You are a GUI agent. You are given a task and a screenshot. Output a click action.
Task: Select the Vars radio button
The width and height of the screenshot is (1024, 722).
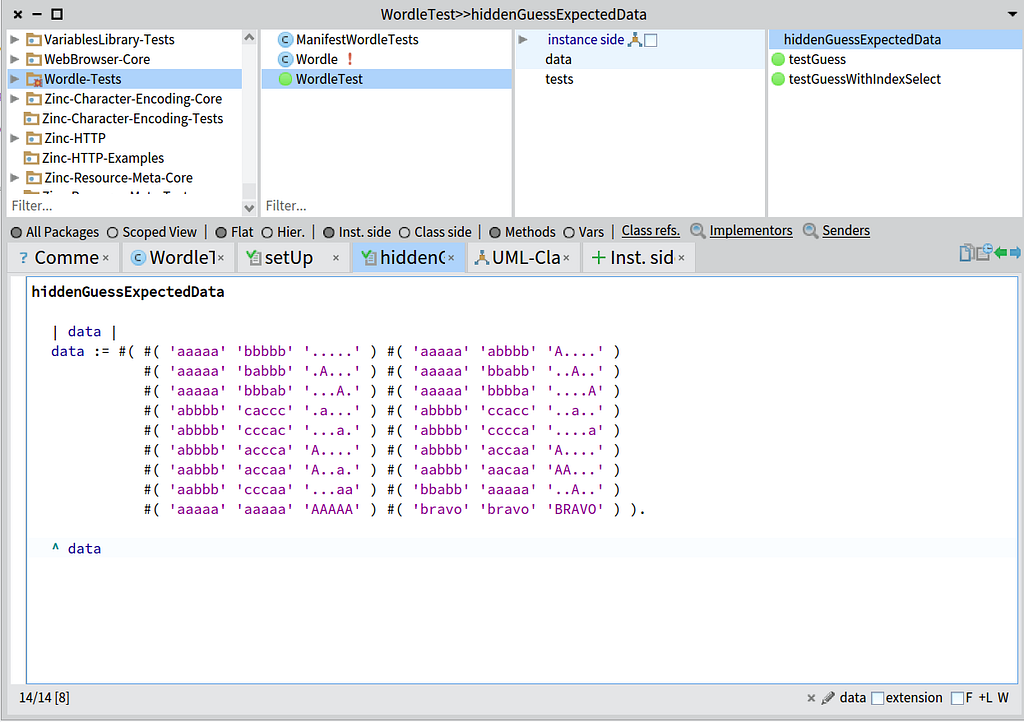(x=569, y=232)
